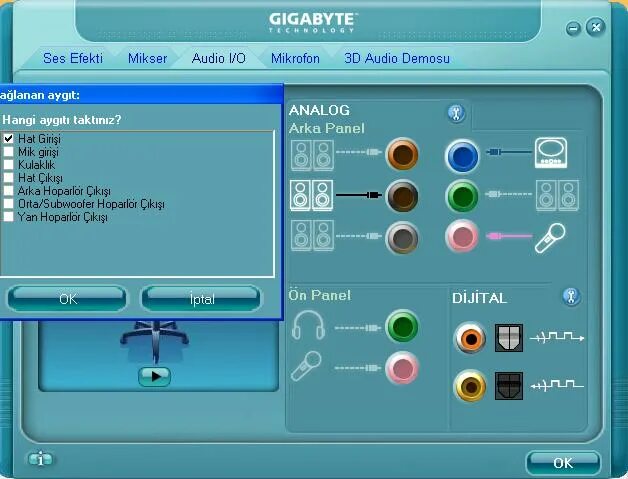Uncheck the Hat Girişi checkbox

8,139
